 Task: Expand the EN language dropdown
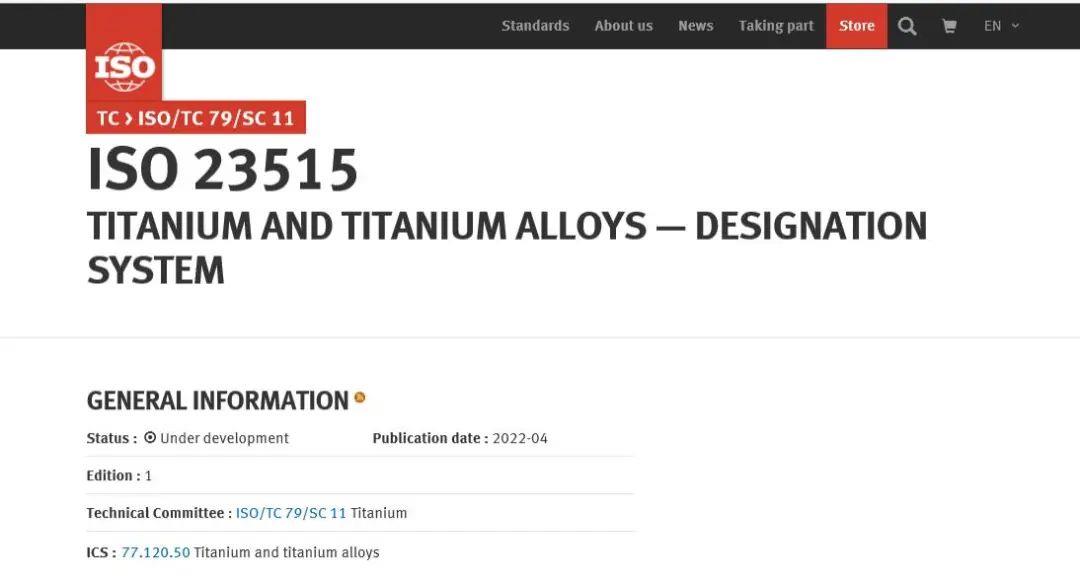[1001, 26]
